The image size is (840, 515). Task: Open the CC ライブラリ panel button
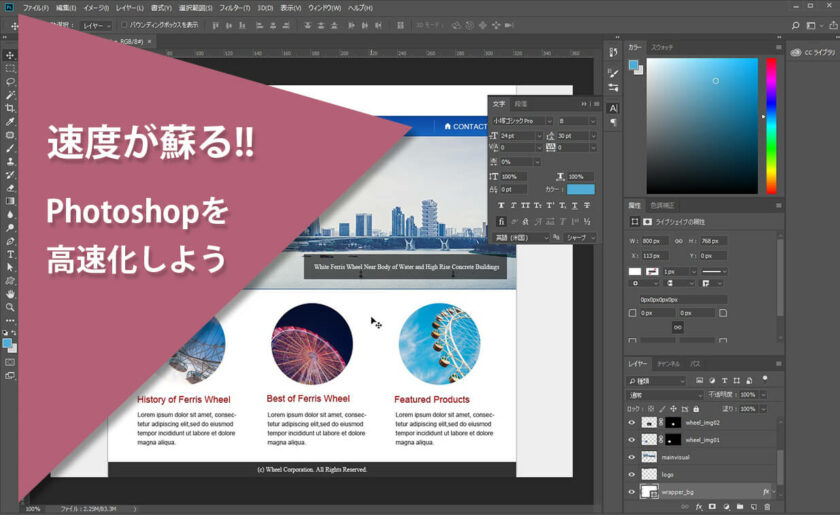813,53
